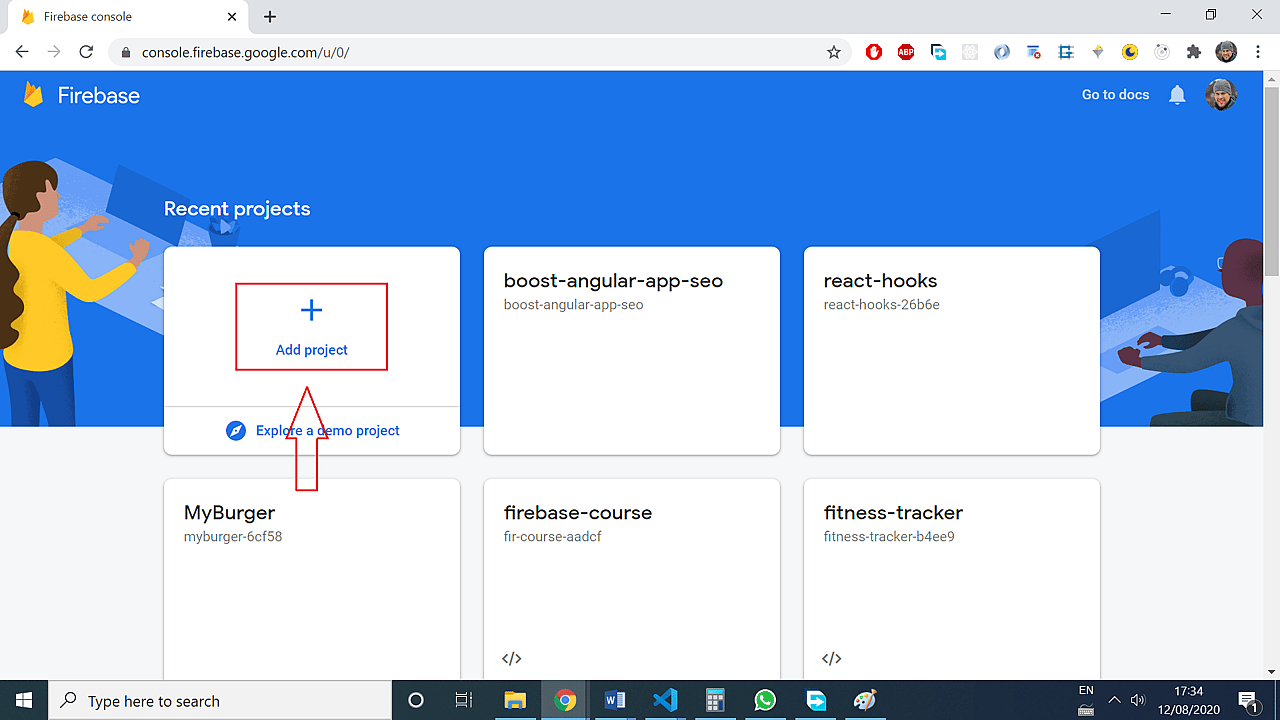Toggle the dark mode moon extension
The width and height of the screenshot is (1280, 720).
(x=1129, y=51)
